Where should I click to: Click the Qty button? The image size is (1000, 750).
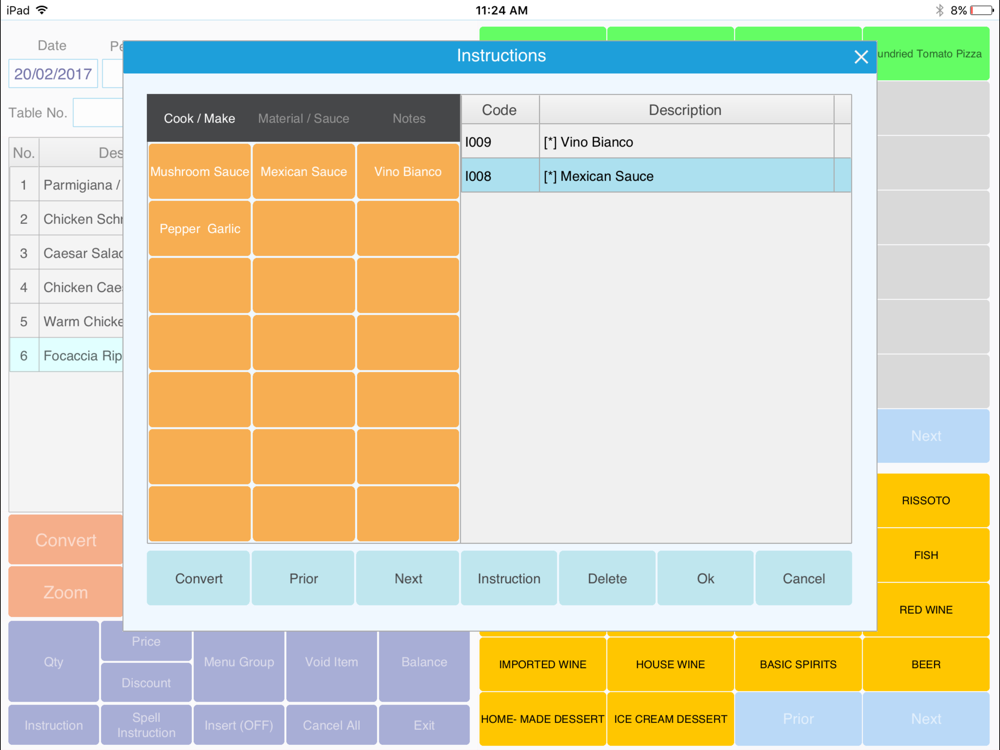54,661
